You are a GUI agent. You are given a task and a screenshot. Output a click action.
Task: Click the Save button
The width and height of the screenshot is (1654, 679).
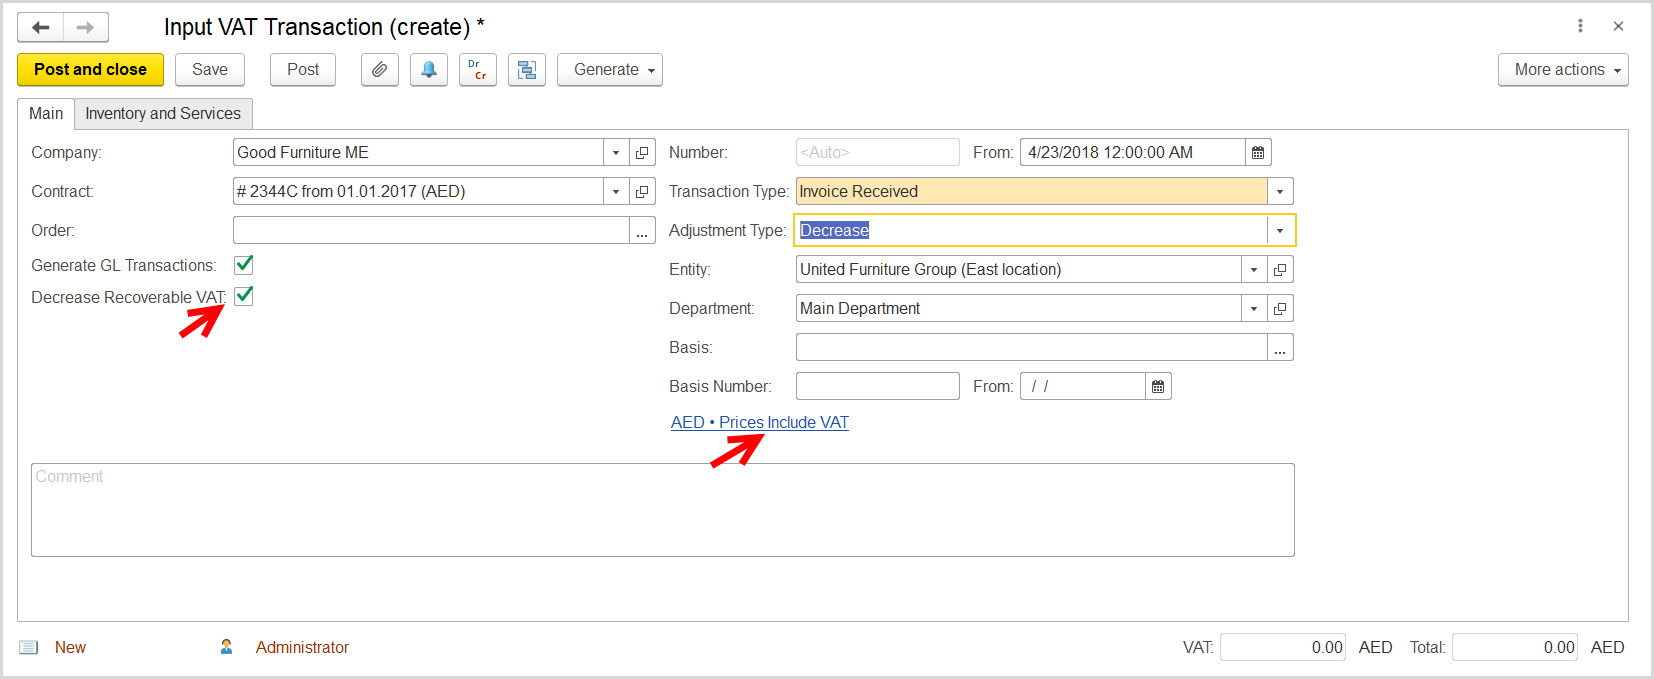210,70
